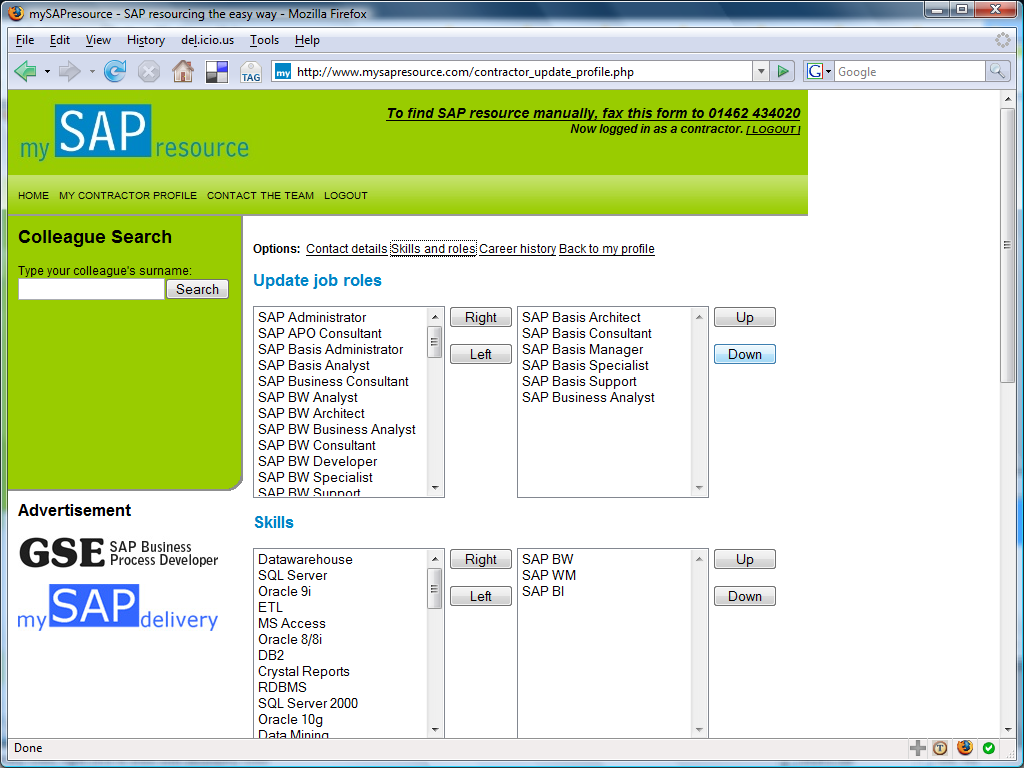
Task: Click available job roles list scroll-down arrow
Action: coord(435,488)
